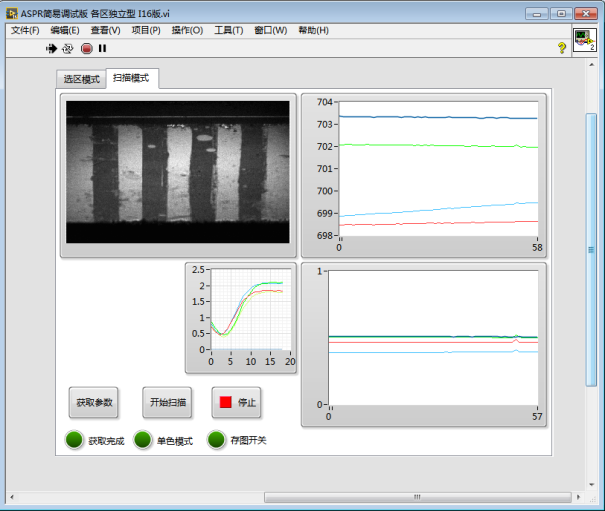Screen dimensions: 605x511
Task: Toggle the 获取完成 green LED indicator
Action: tap(75, 440)
